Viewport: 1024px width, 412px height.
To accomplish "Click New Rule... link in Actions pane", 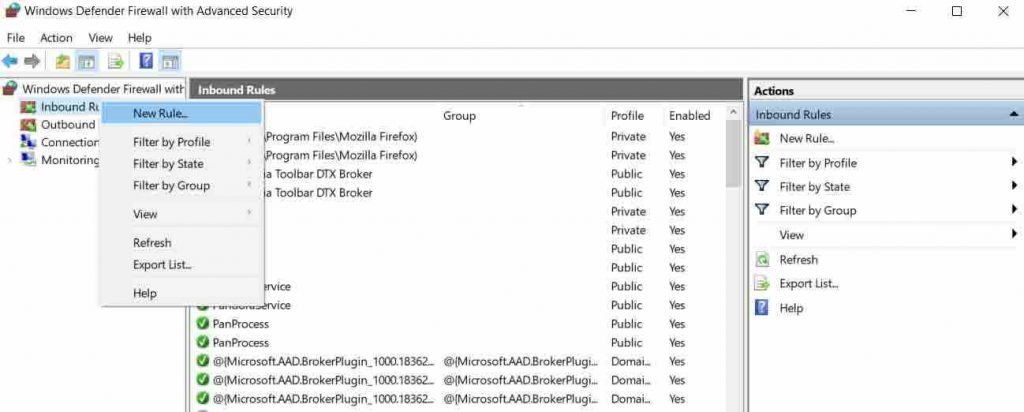I will pyautogui.click(x=807, y=138).
